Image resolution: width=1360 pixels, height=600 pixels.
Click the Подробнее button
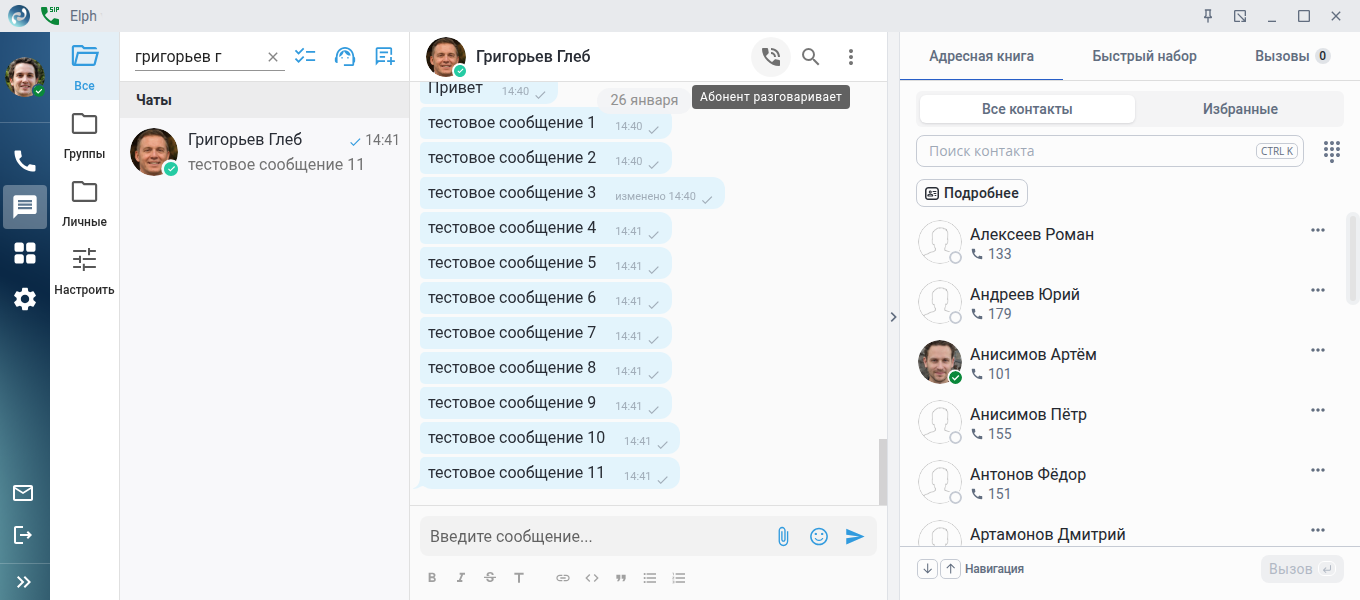pos(972,193)
